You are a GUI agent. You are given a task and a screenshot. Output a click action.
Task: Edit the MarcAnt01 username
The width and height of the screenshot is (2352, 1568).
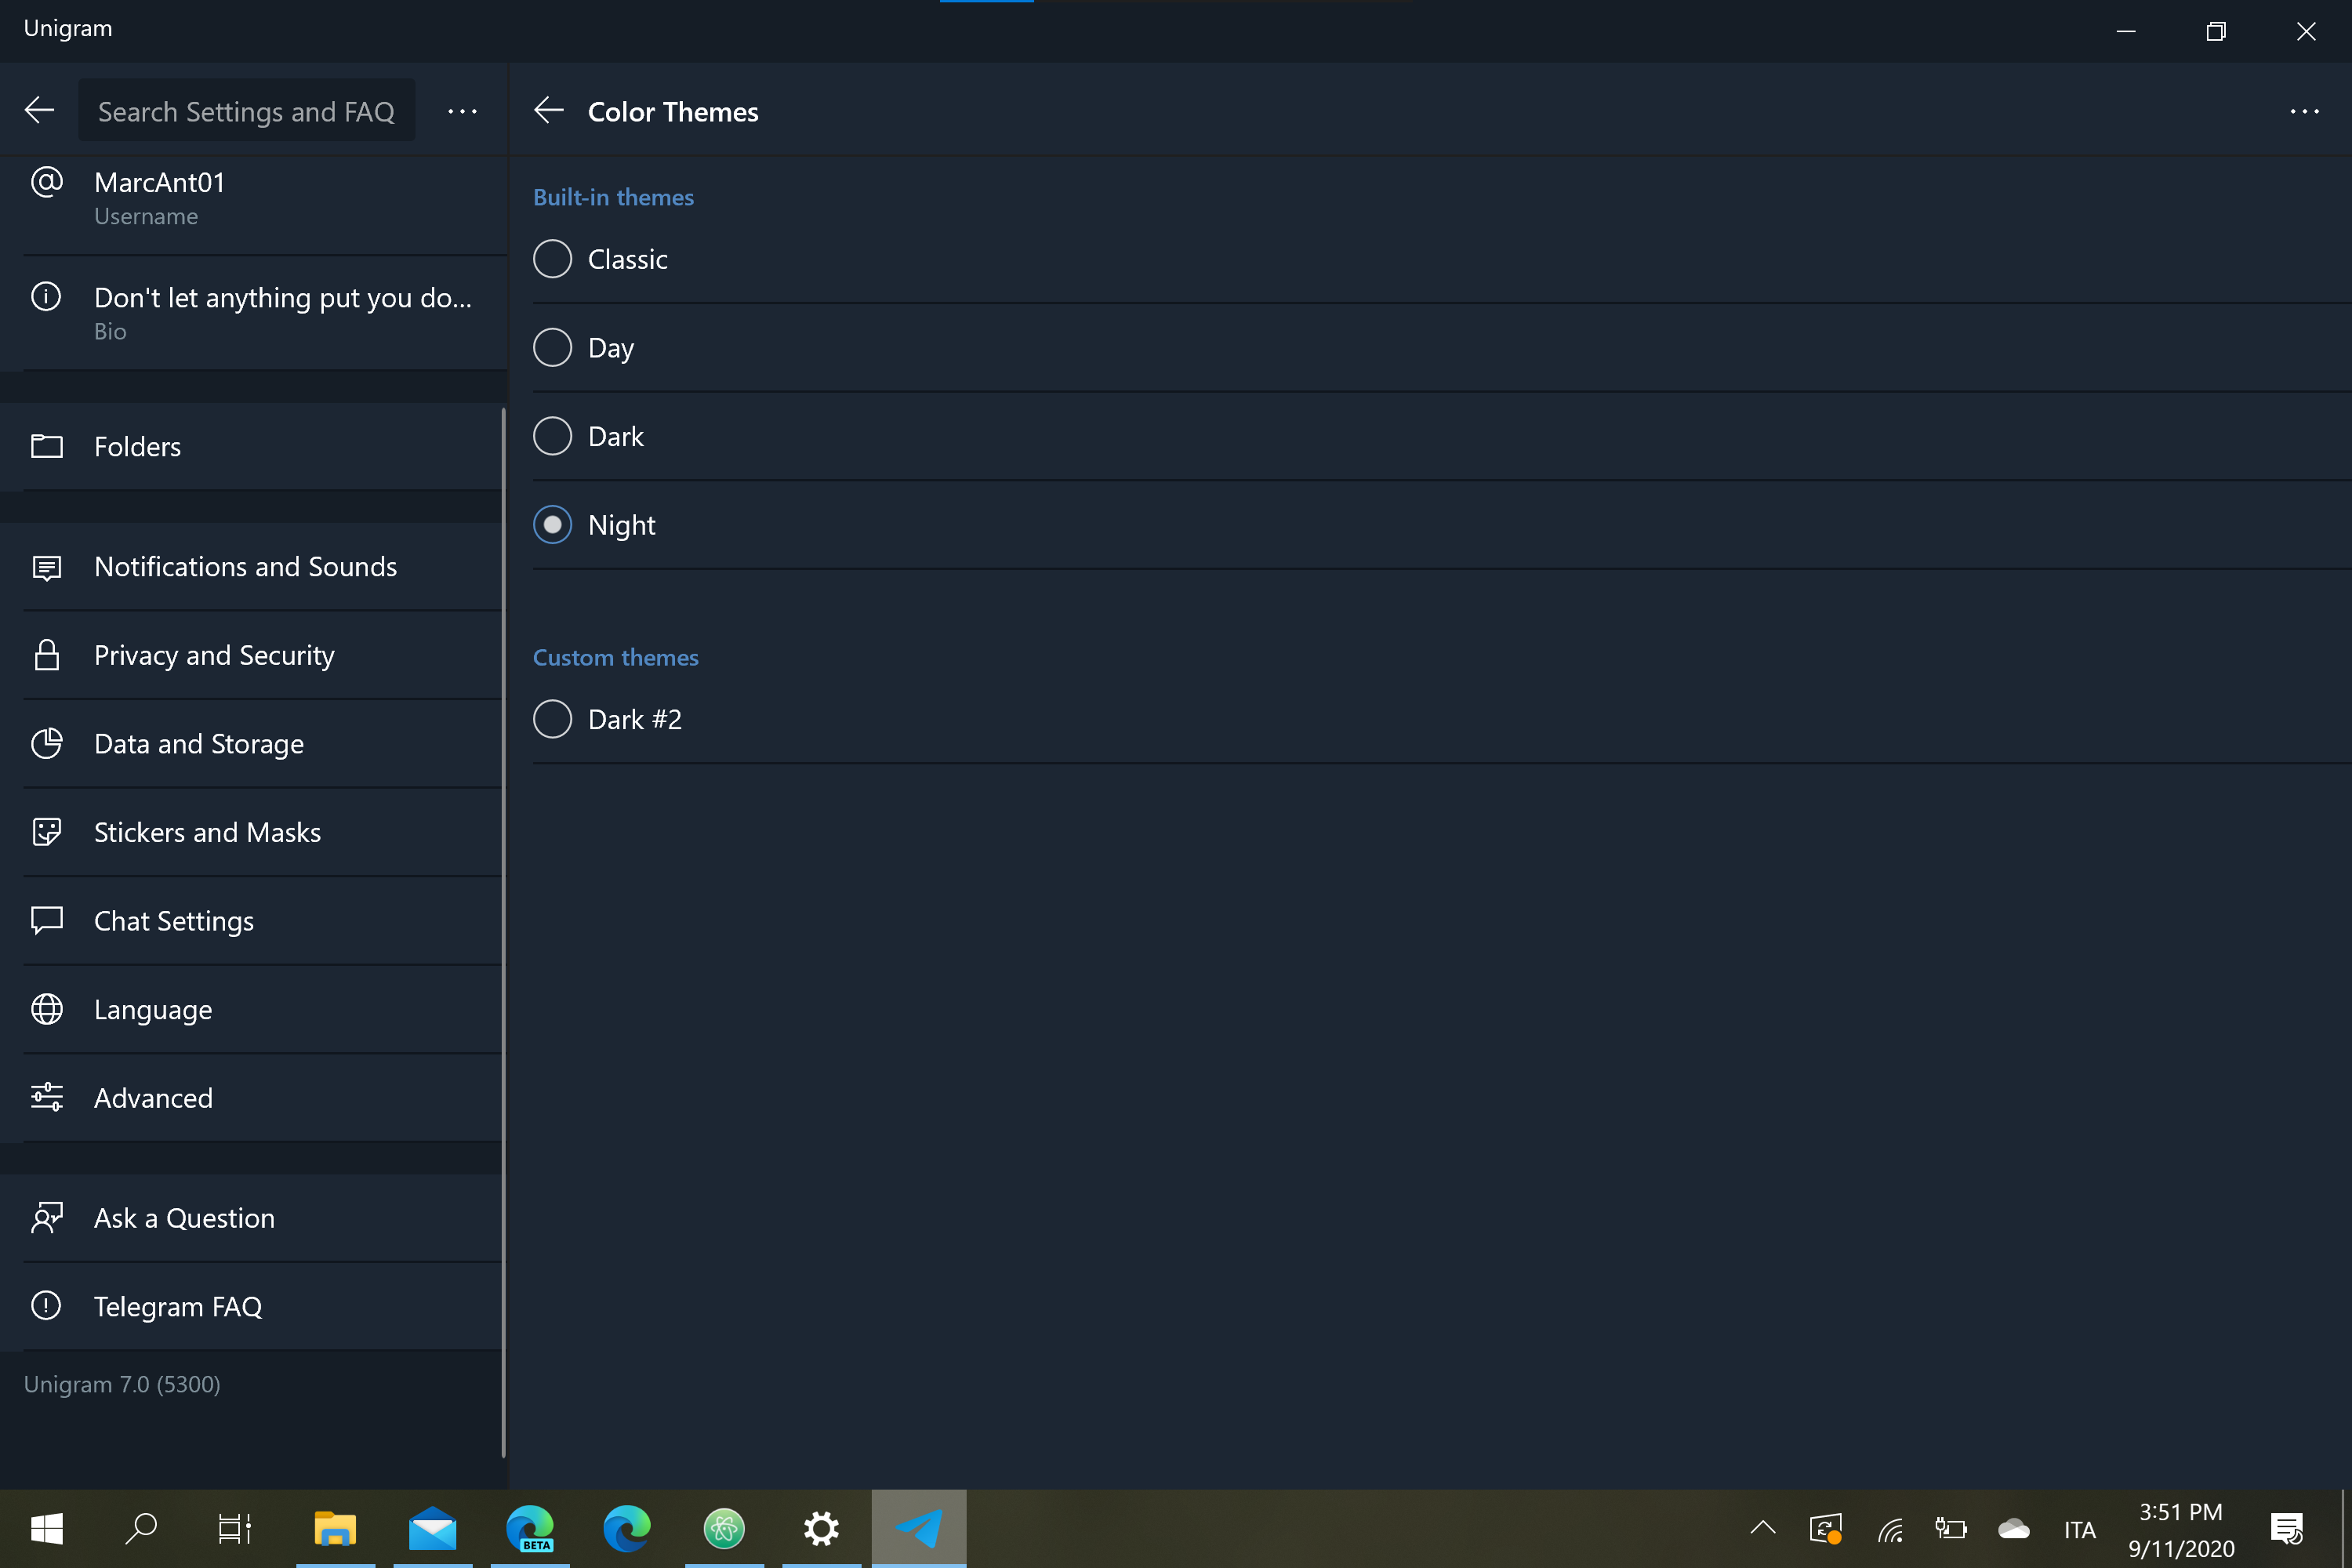coord(160,197)
